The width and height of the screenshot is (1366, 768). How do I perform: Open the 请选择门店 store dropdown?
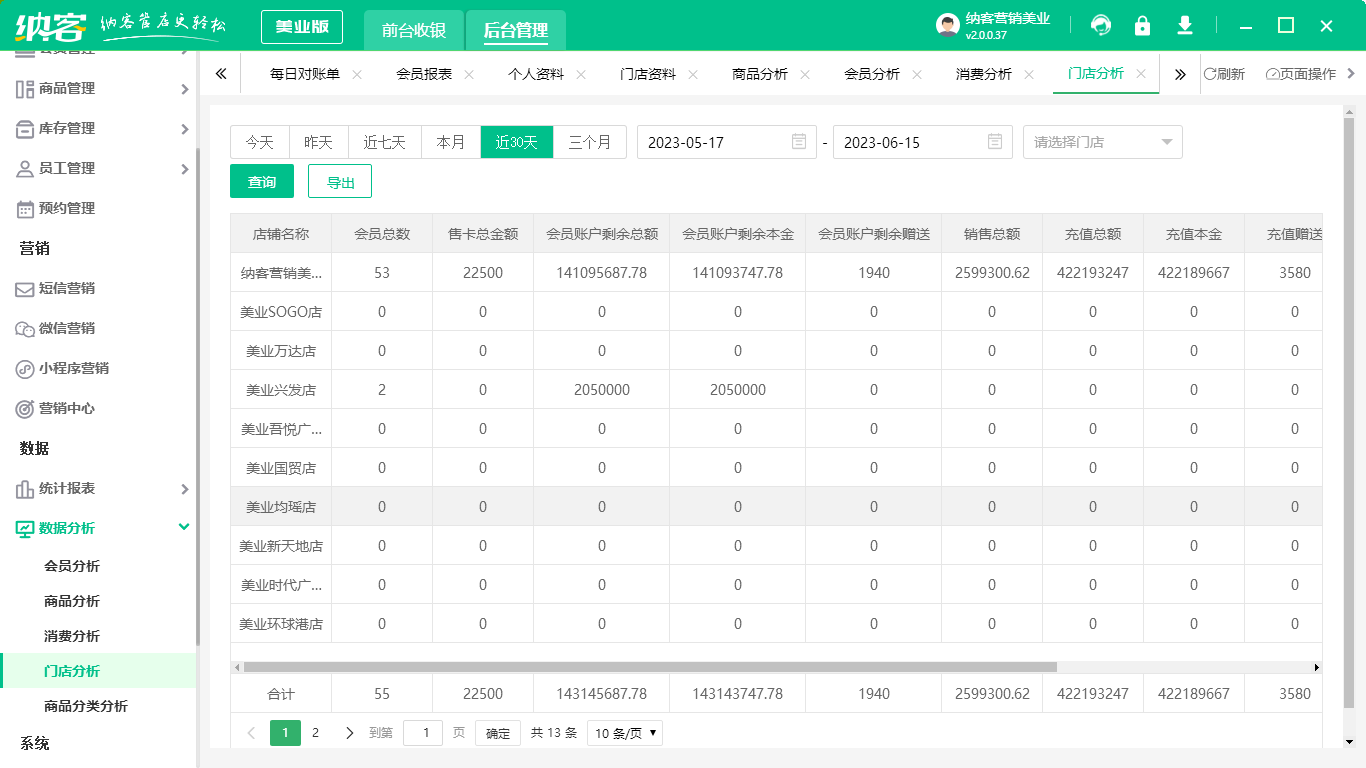[x=1102, y=142]
